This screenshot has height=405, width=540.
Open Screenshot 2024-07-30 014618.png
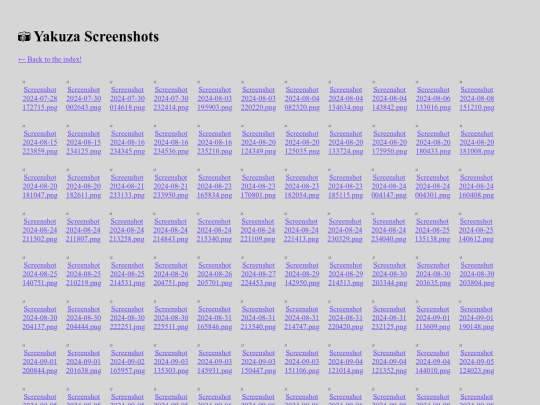[127, 98]
